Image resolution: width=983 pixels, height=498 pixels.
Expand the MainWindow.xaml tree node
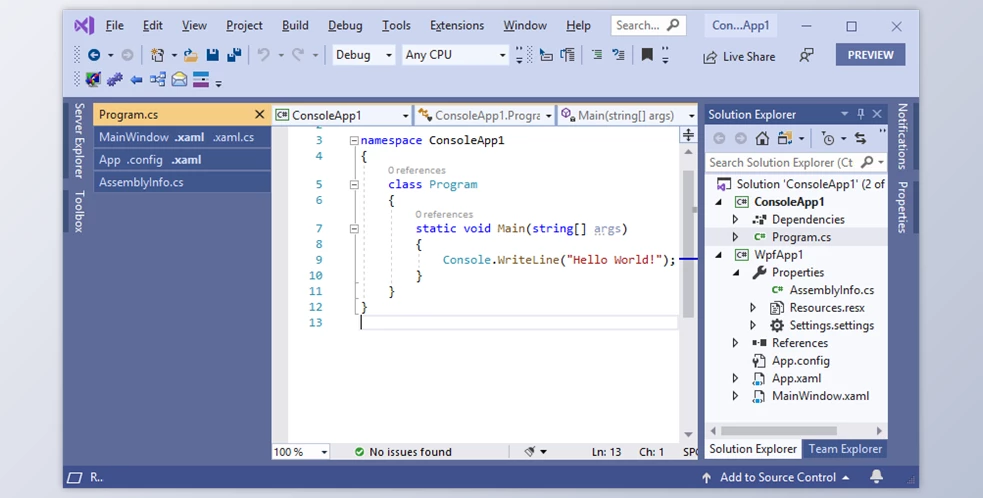[736, 396]
